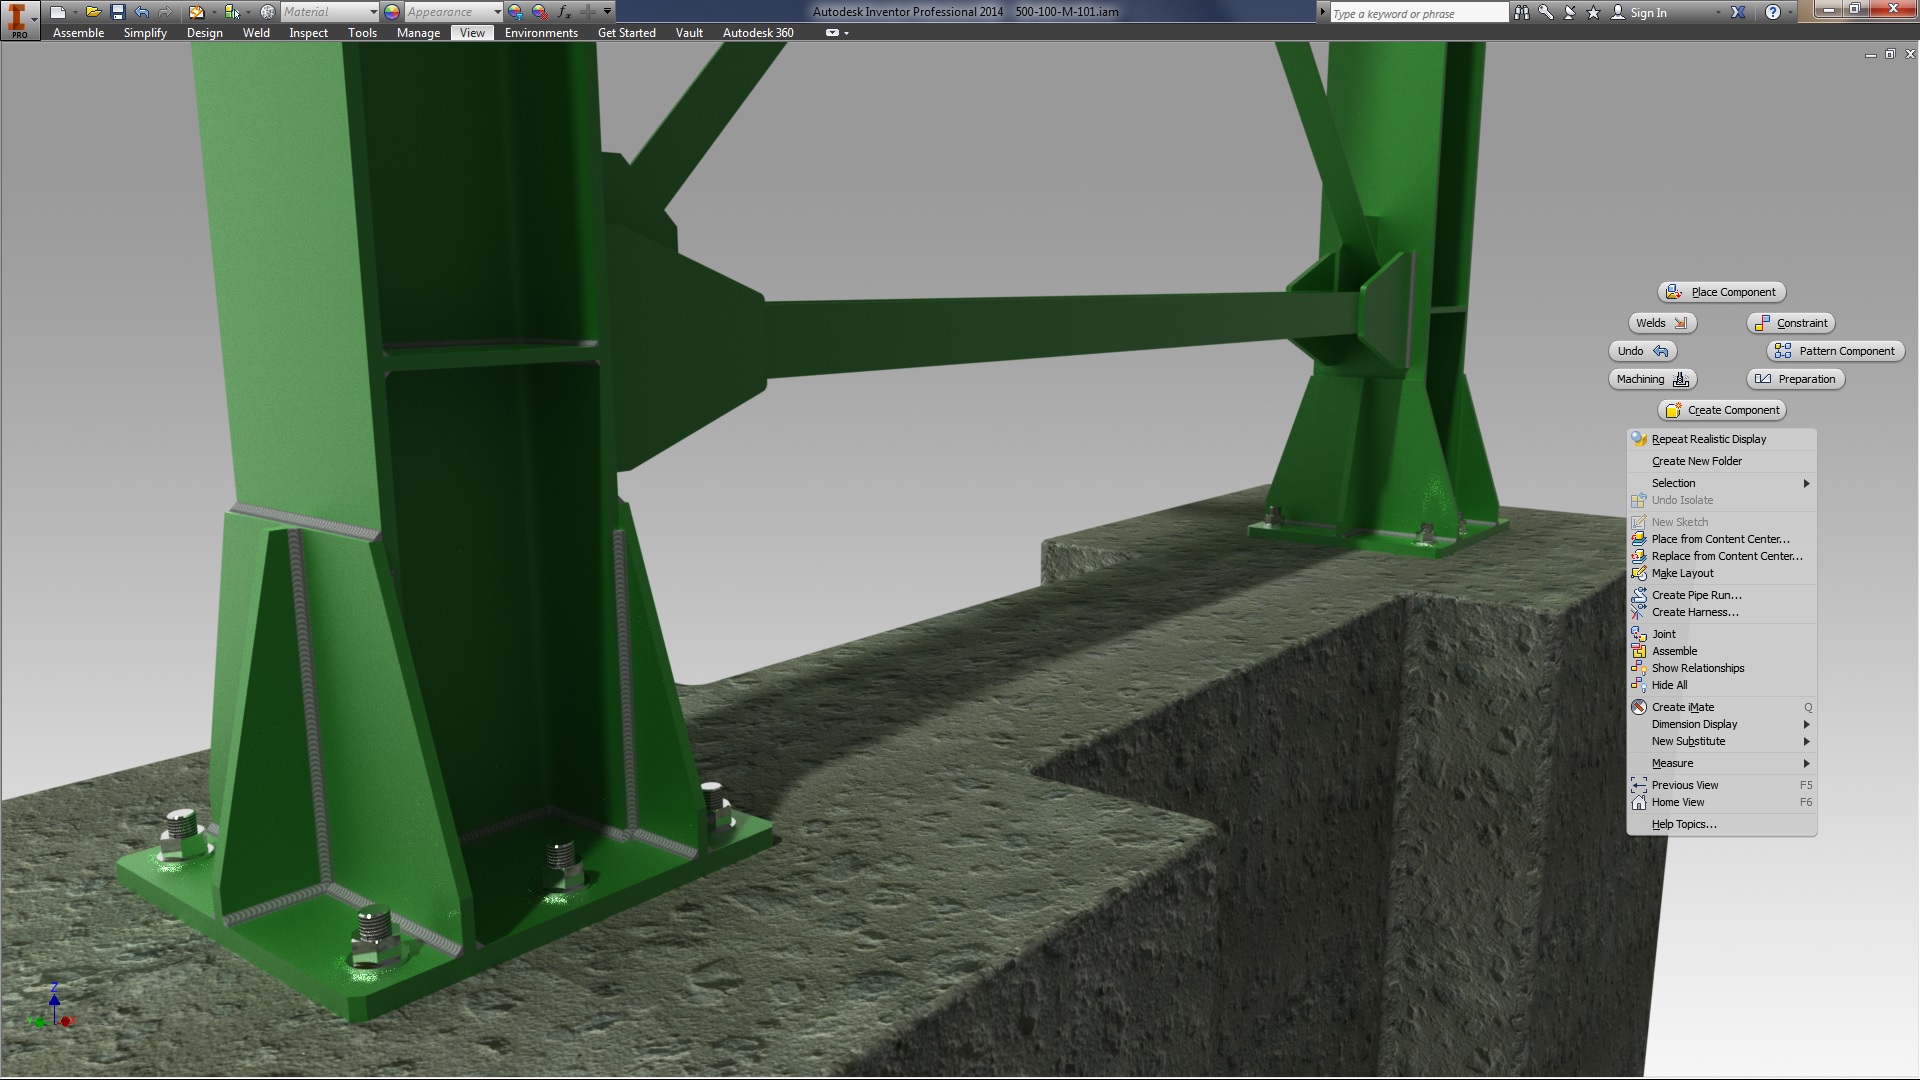Open the Inspect ribbon tab
This screenshot has height=1080, width=1920.
308,33
